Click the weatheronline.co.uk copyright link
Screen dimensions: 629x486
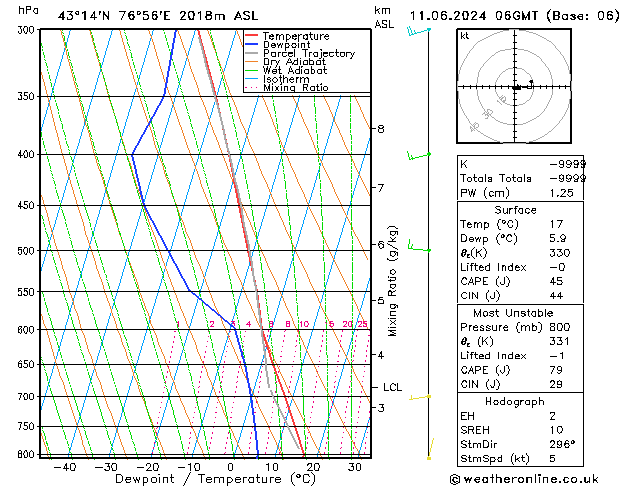[524, 479]
